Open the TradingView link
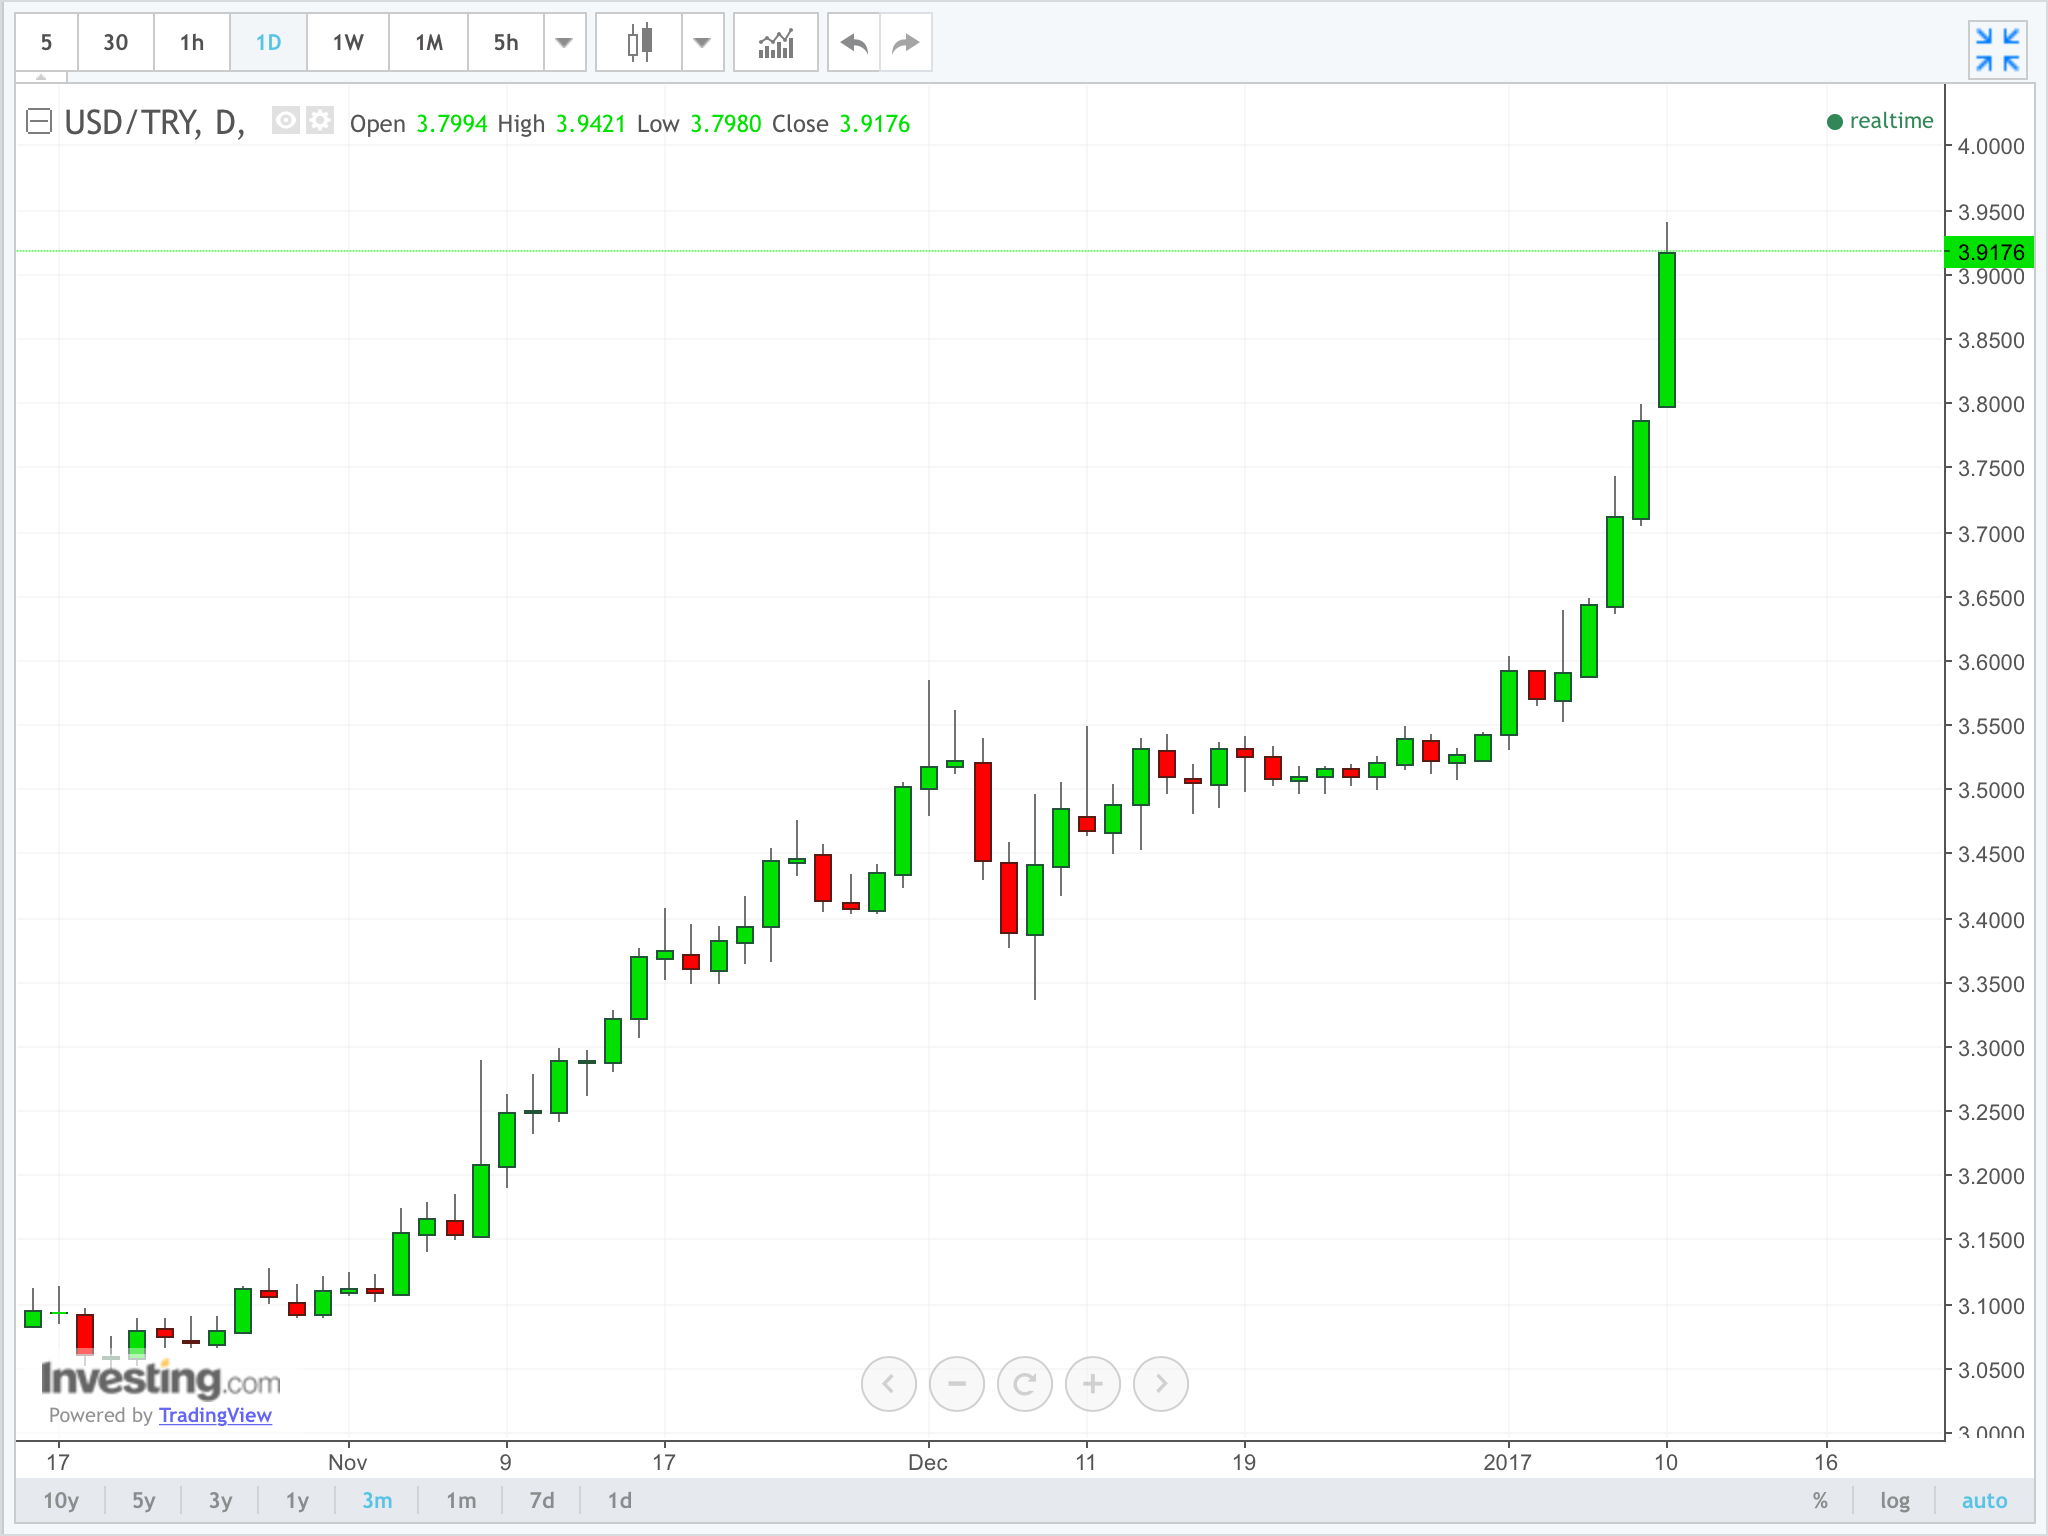Image resolution: width=2048 pixels, height=1536 pixels. (x=215, y=1415)
